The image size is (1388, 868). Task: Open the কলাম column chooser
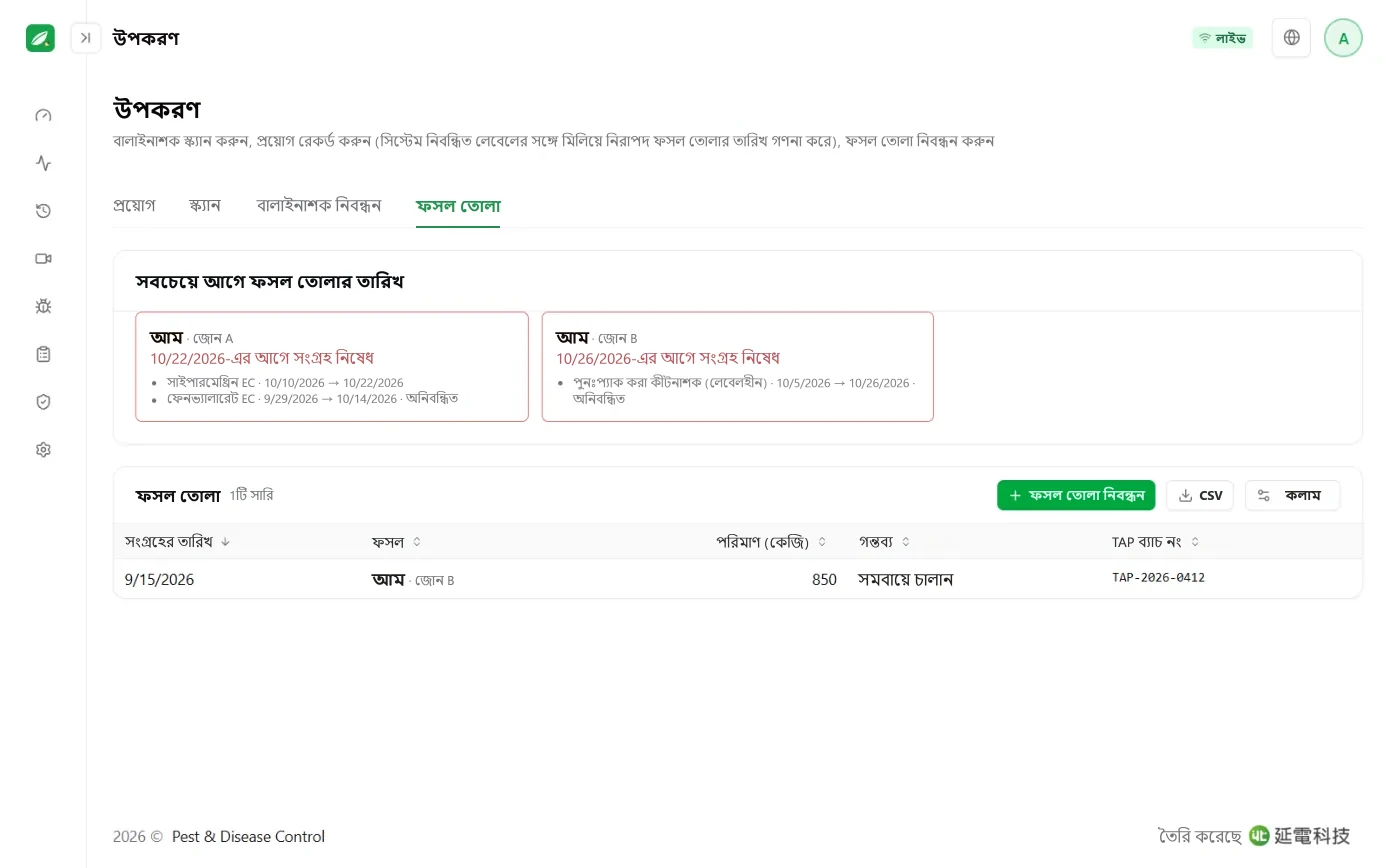1292,495
